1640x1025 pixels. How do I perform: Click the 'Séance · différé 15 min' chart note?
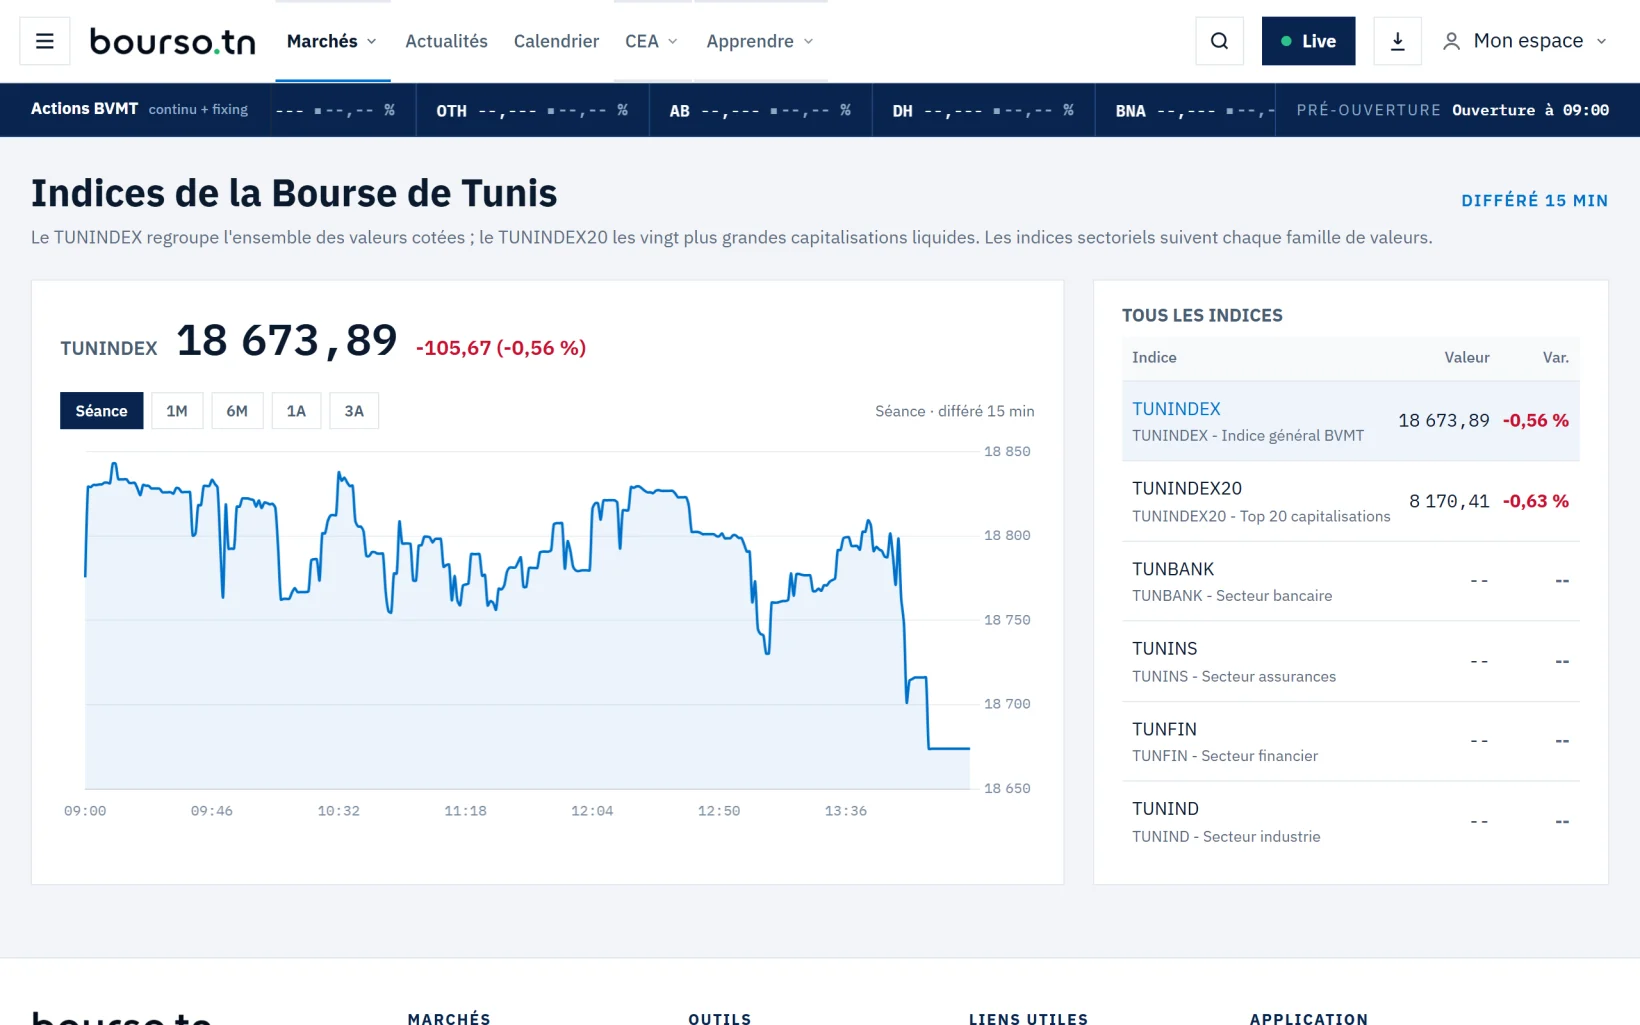(954, 411)
